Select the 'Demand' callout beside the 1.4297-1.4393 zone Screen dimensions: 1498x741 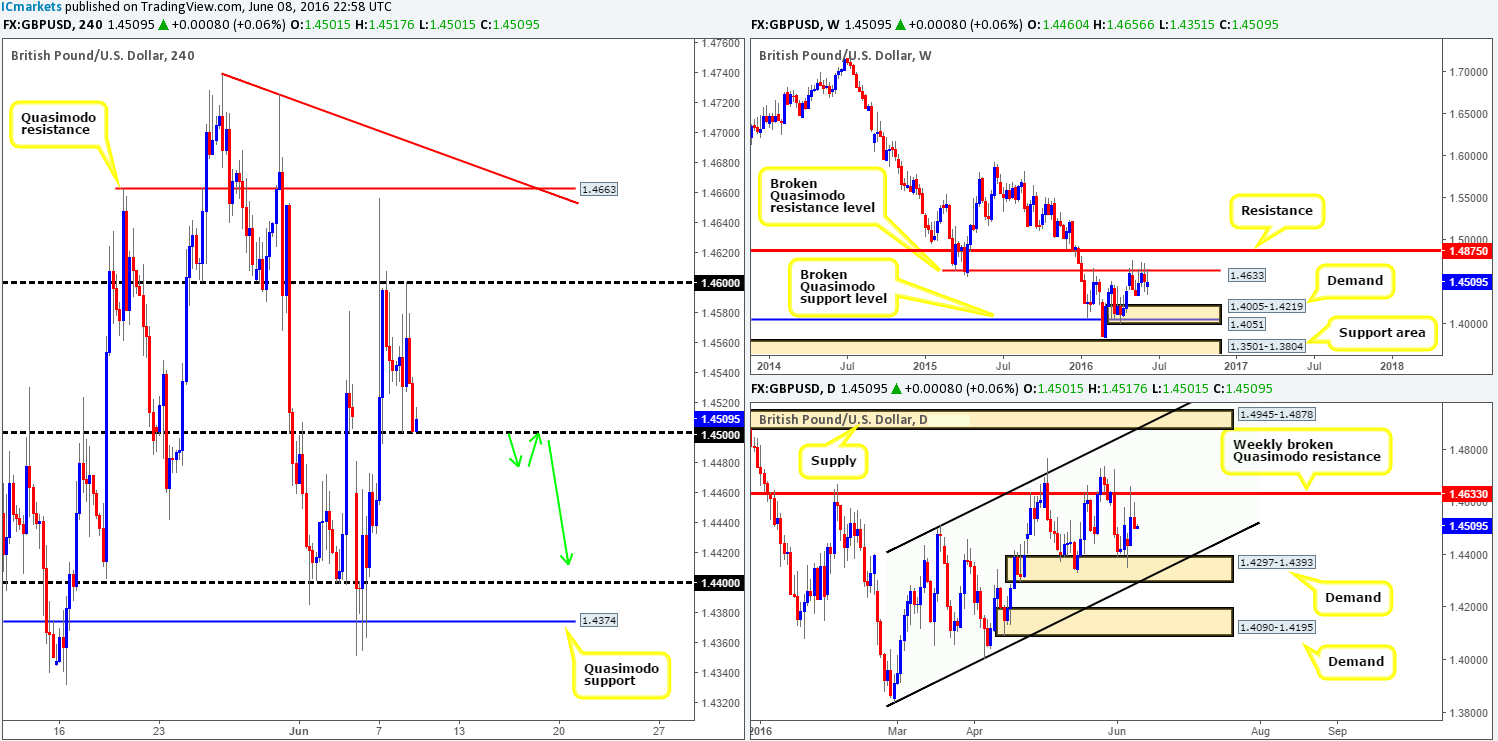pyautogui.click(x=1352, y=597)
